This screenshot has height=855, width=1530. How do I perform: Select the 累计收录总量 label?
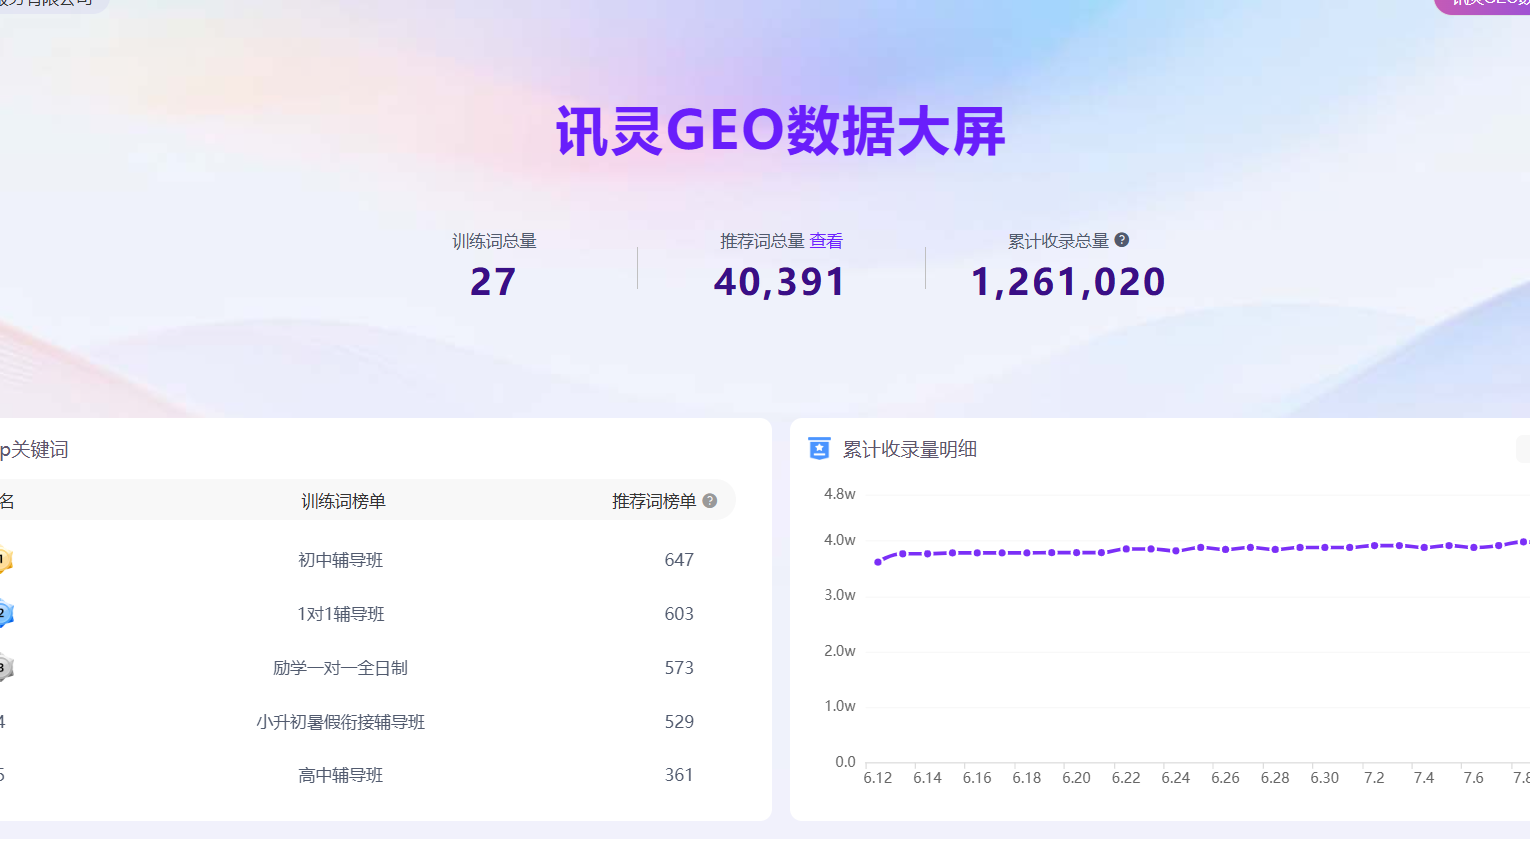pyautogui.click(x=1058, y=241)
